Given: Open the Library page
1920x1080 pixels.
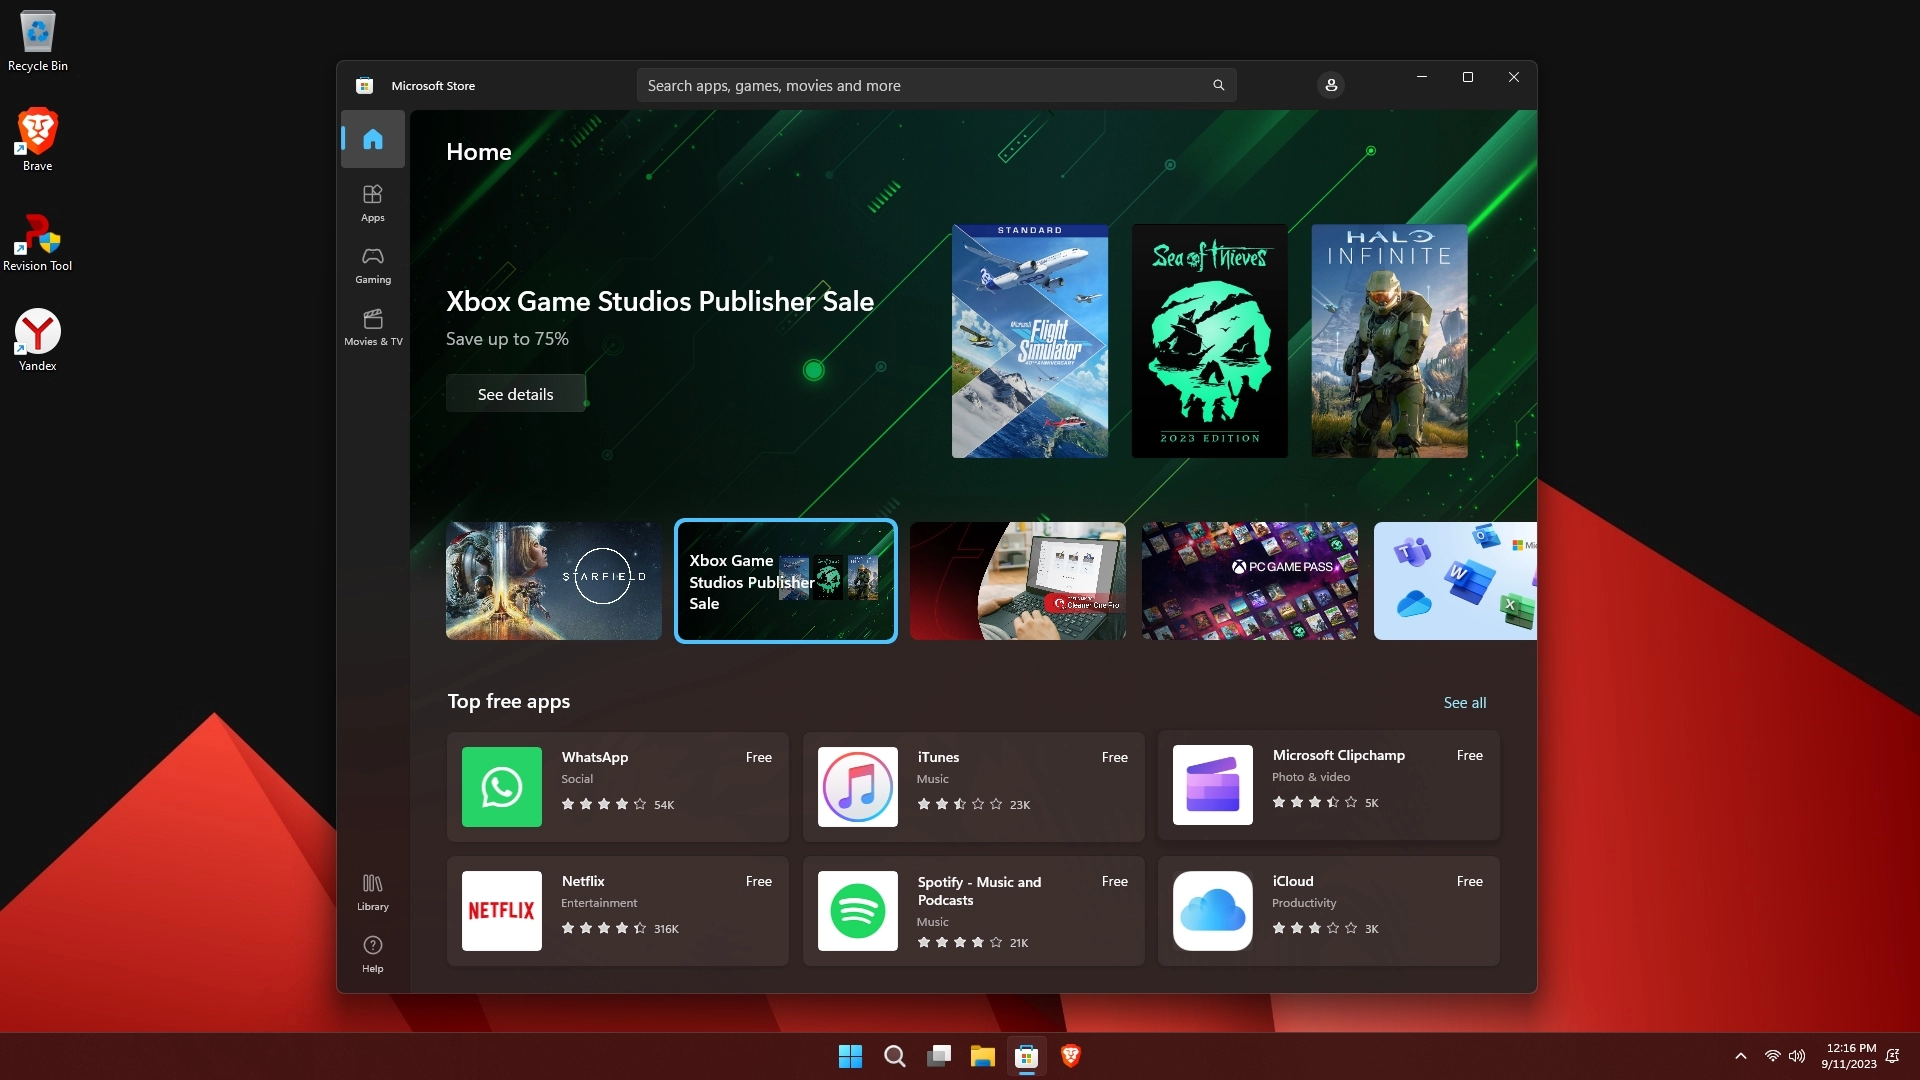Looking at the screenshot, I should pyautogui.click(x=372, y=892).
